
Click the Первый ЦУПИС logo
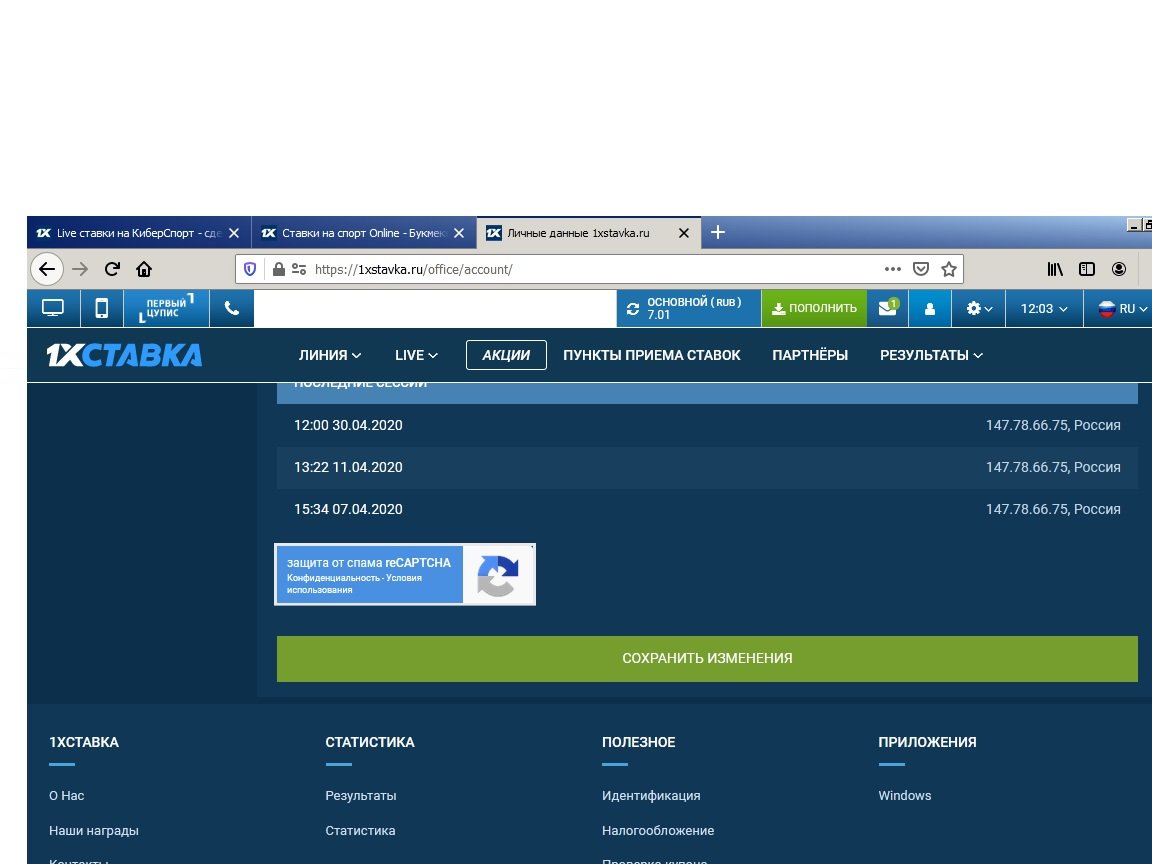[166, 308]
